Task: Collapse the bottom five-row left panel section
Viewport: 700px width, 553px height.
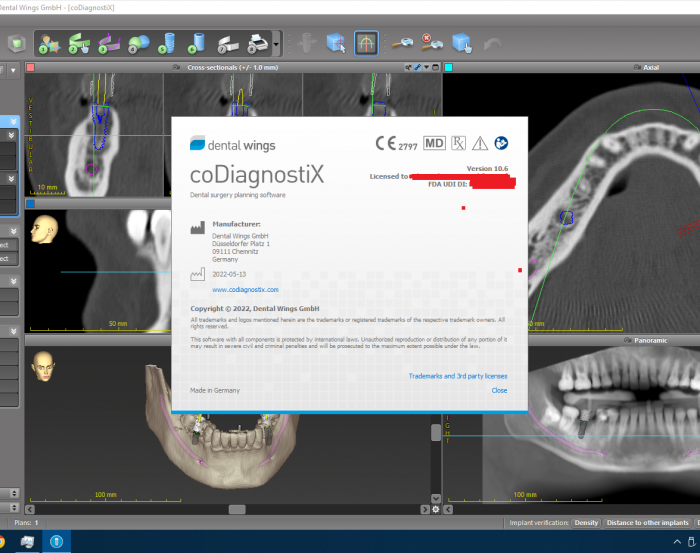Action: pyautogui.click(x=13, y=331)
